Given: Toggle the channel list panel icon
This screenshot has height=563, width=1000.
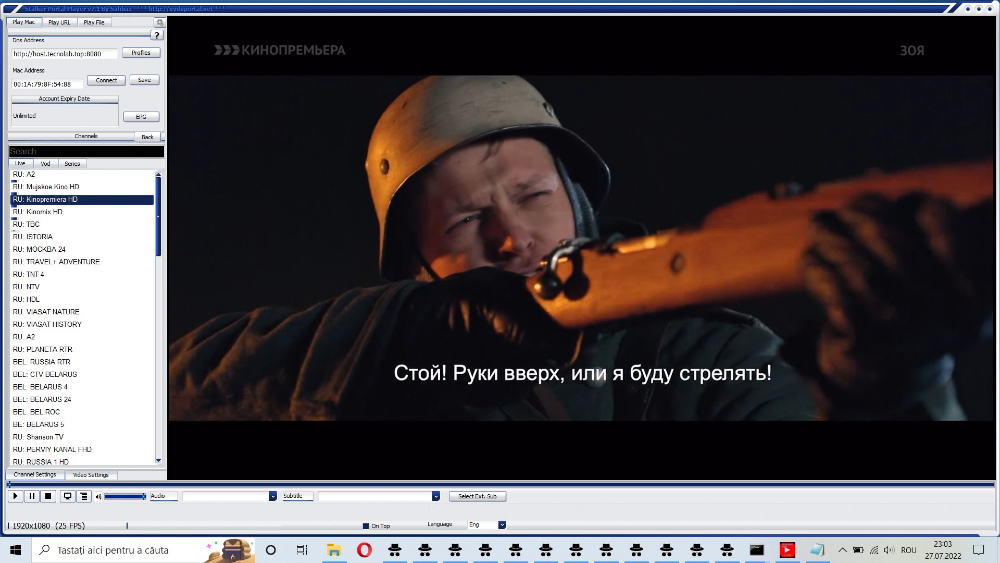Looking at the screenshot, I should click(x=84, y=496).
